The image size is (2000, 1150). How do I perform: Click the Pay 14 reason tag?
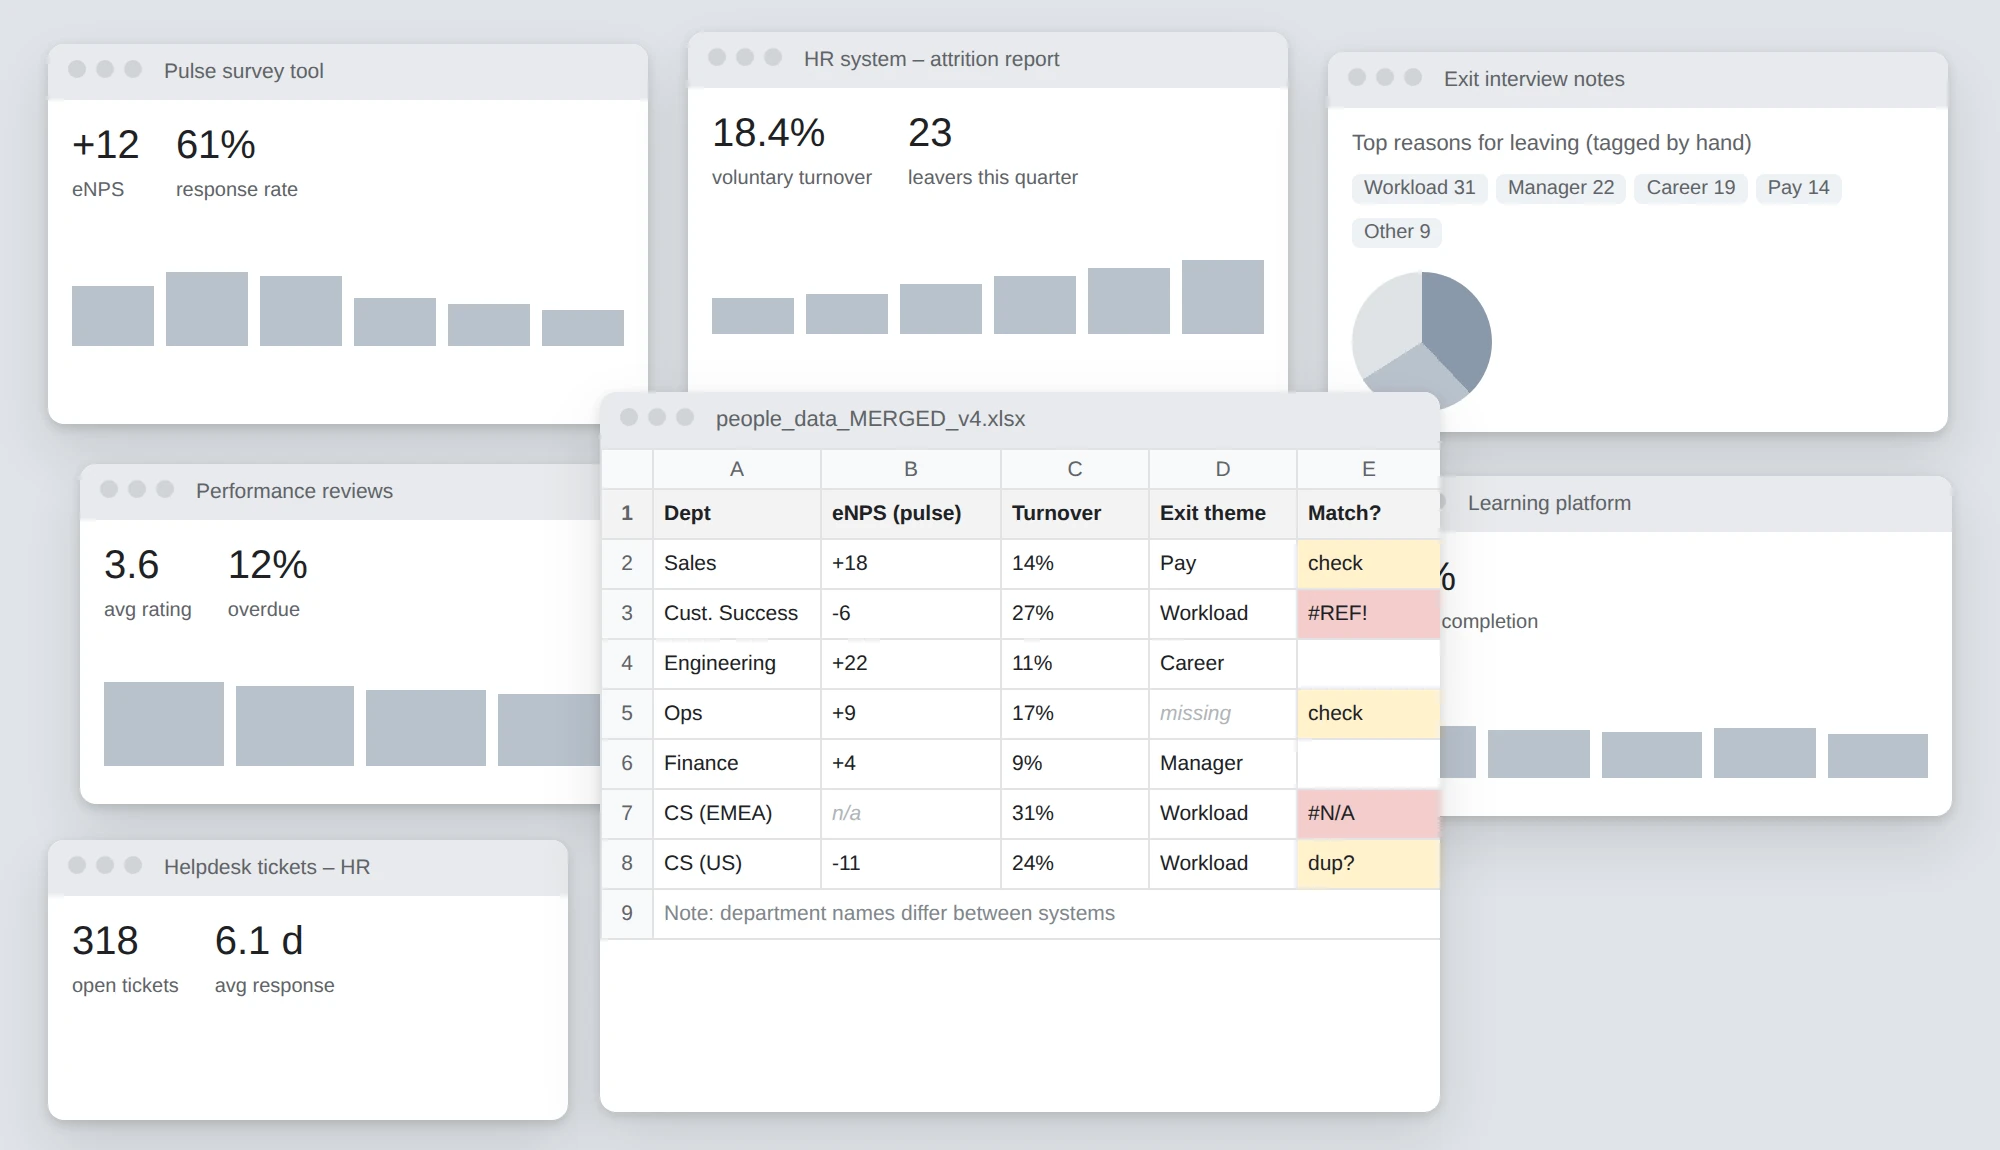pyautogui.click(x=1798, y=188)
